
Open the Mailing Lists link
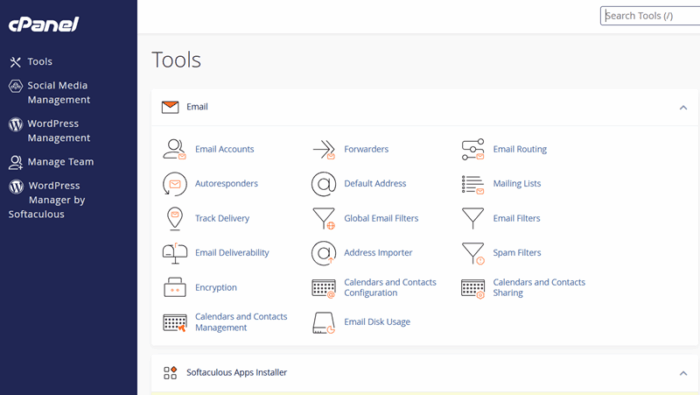click(517, 183)
